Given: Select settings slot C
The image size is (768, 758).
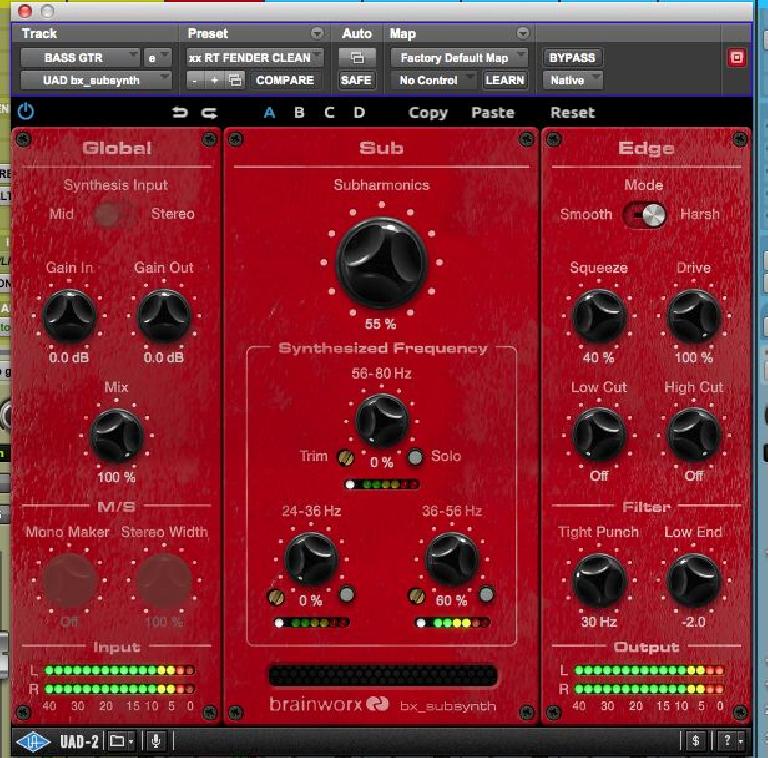Looking at the screenshot, I should (330, 113).
